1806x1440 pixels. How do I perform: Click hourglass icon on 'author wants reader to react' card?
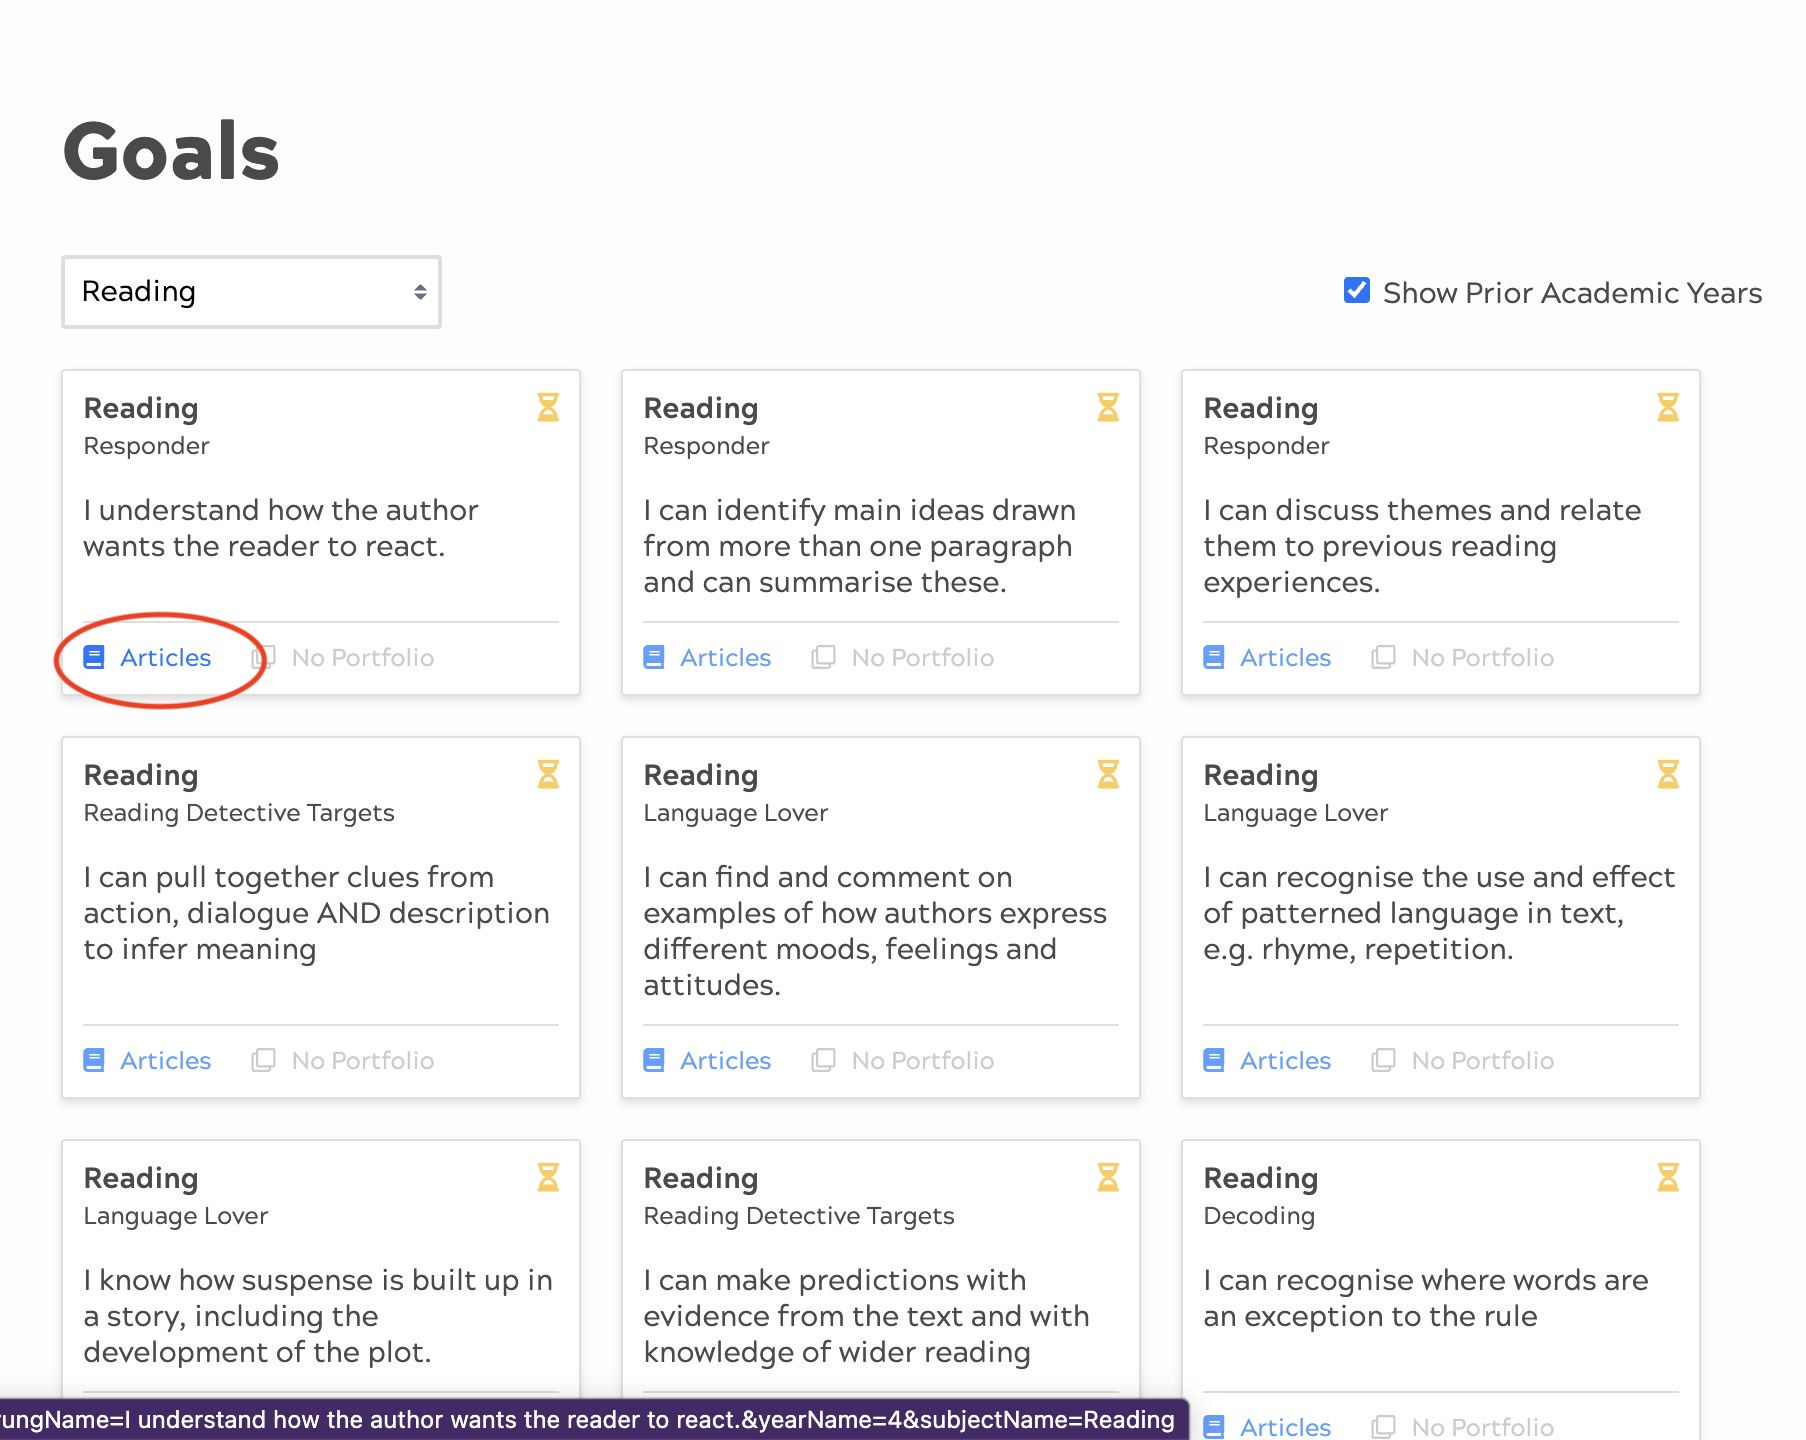[548, 407]
